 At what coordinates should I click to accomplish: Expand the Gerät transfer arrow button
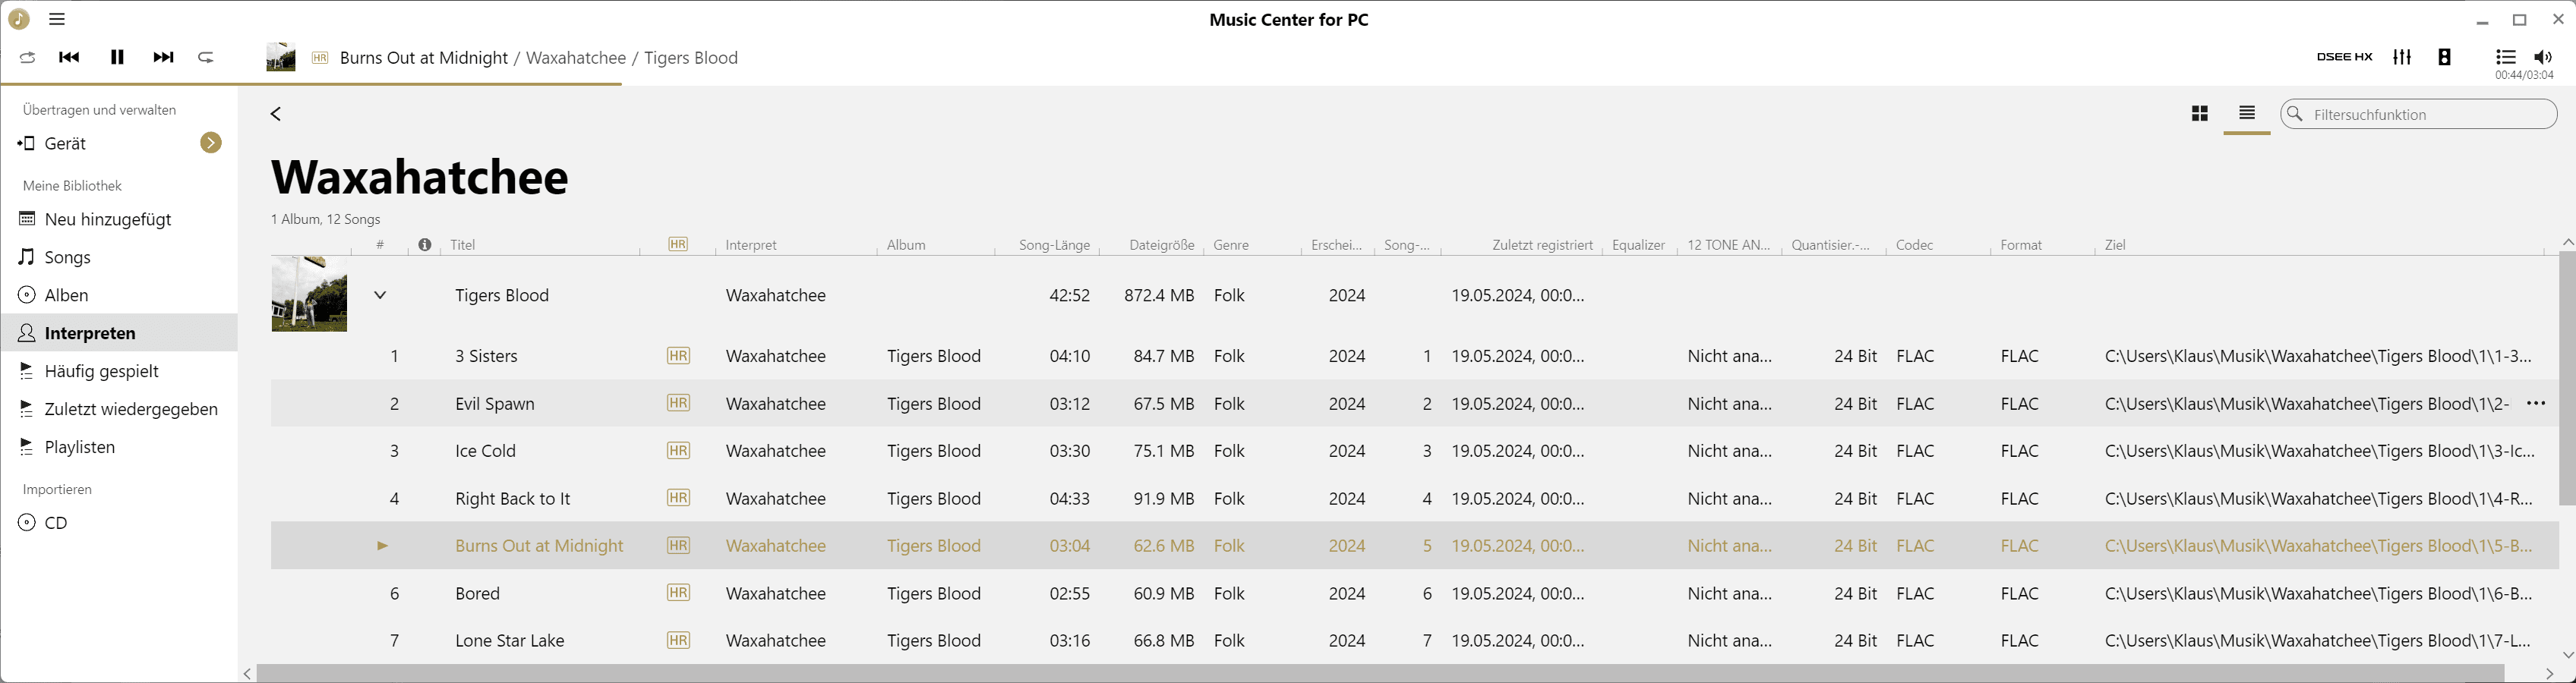pos(210,143)
